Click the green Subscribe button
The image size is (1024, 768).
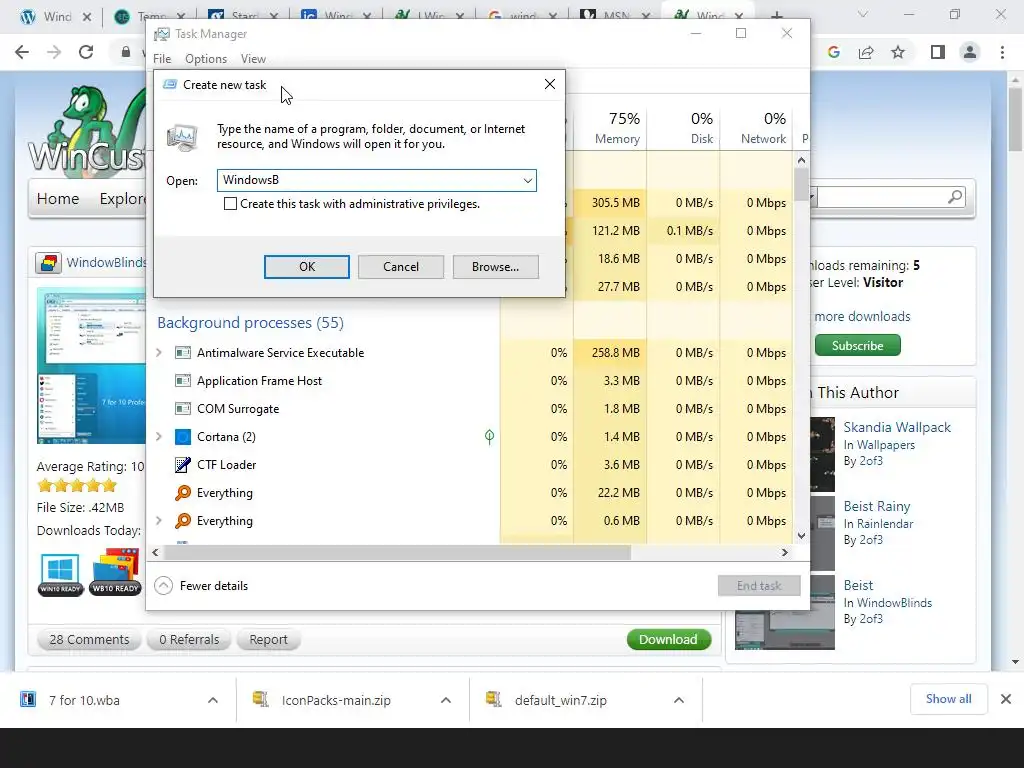tap(857, 345)
